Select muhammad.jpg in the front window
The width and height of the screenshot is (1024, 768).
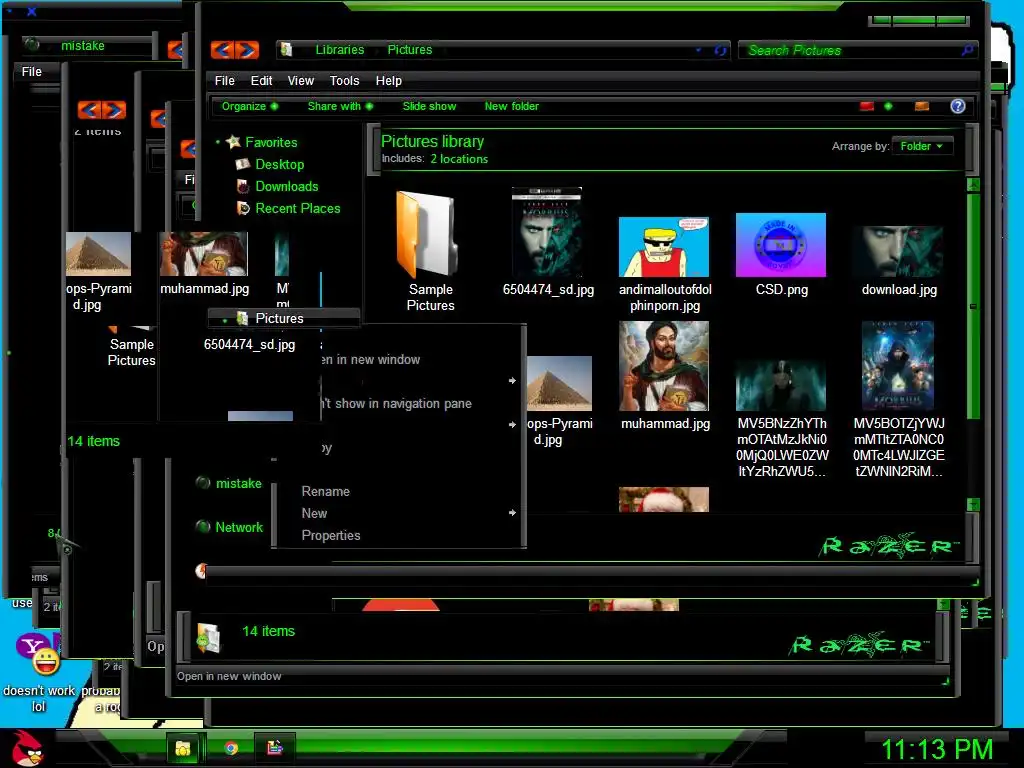tap(664, 366)
